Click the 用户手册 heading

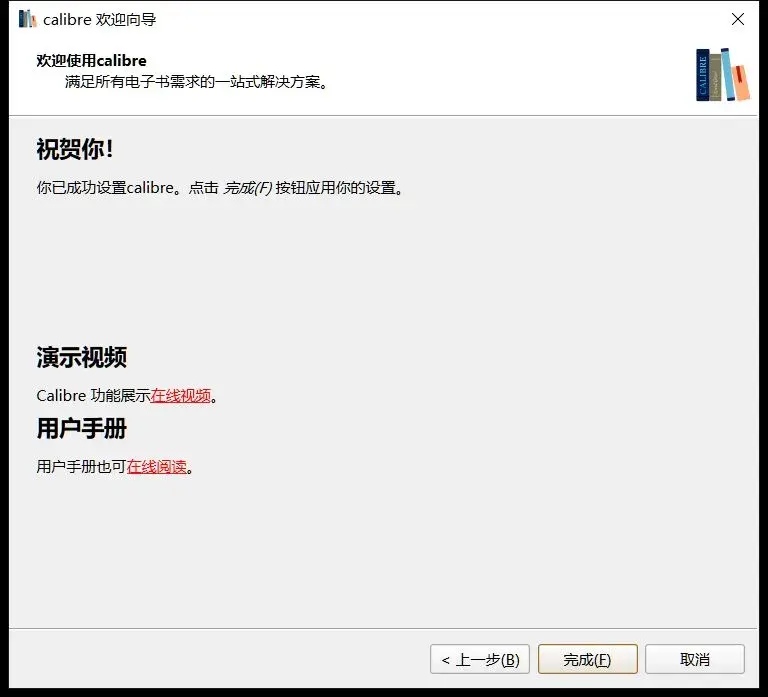tap(82, 429)
